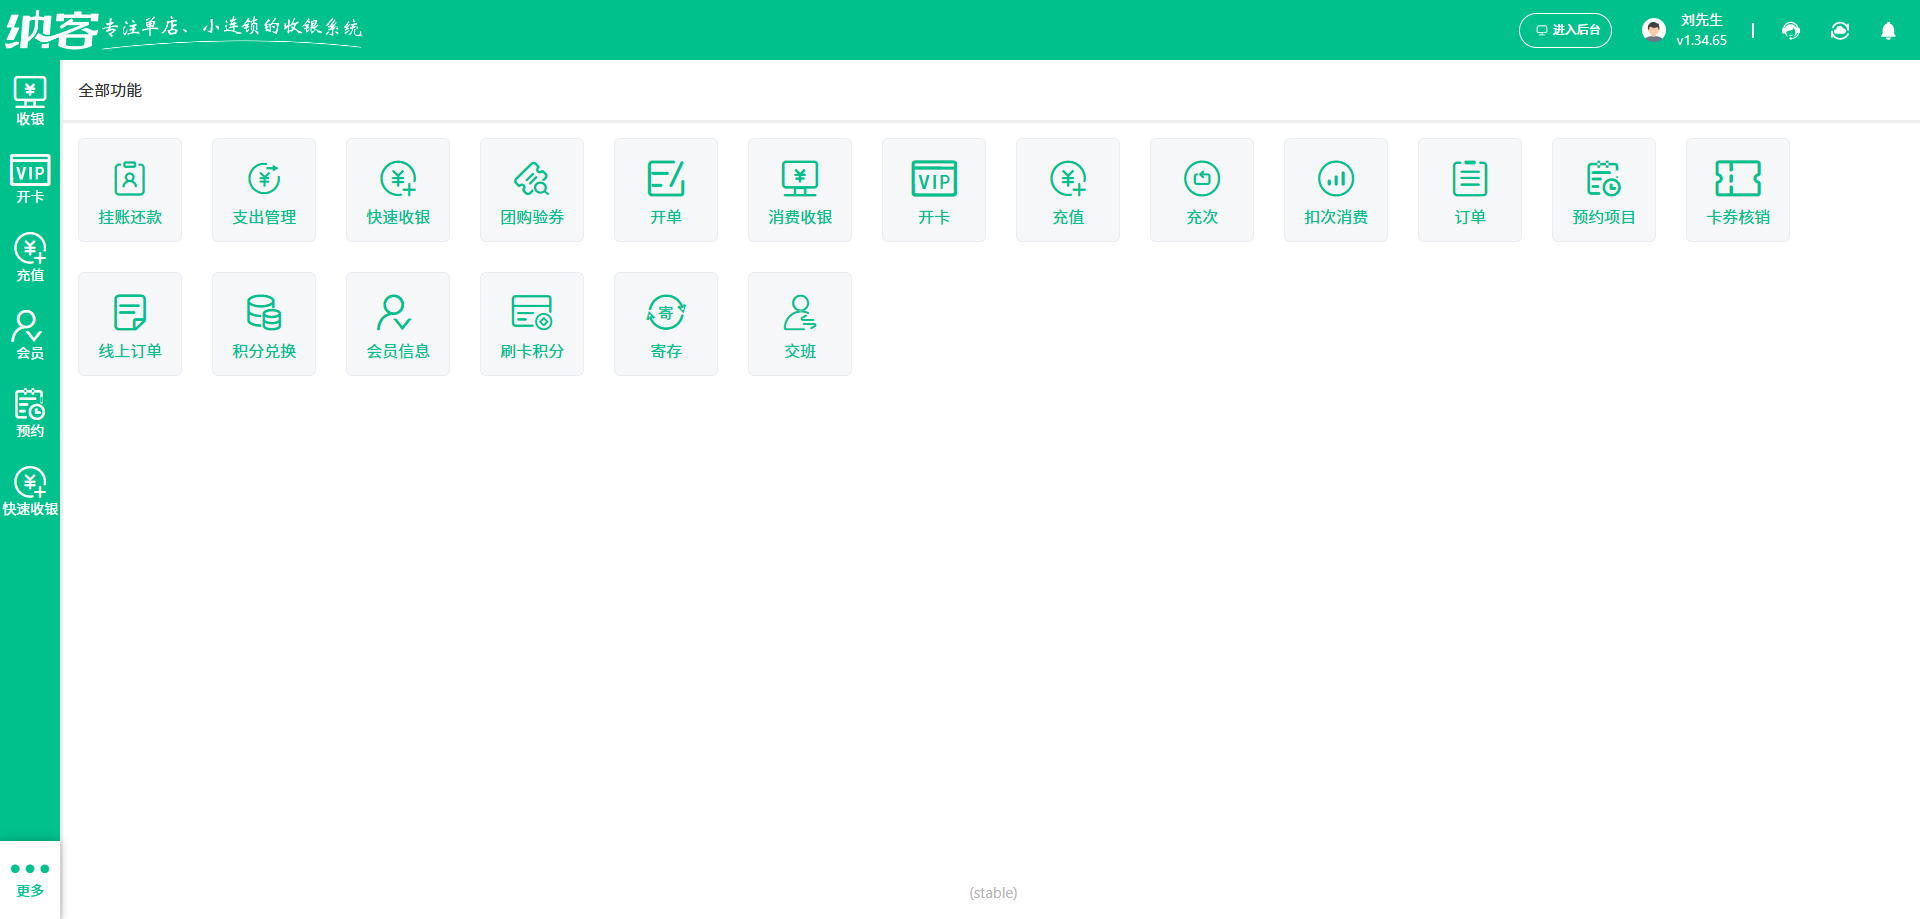Screen dimensions: 1920x919
Task: Click the user avatar for 刘先生
Action: coord(1654,30)
